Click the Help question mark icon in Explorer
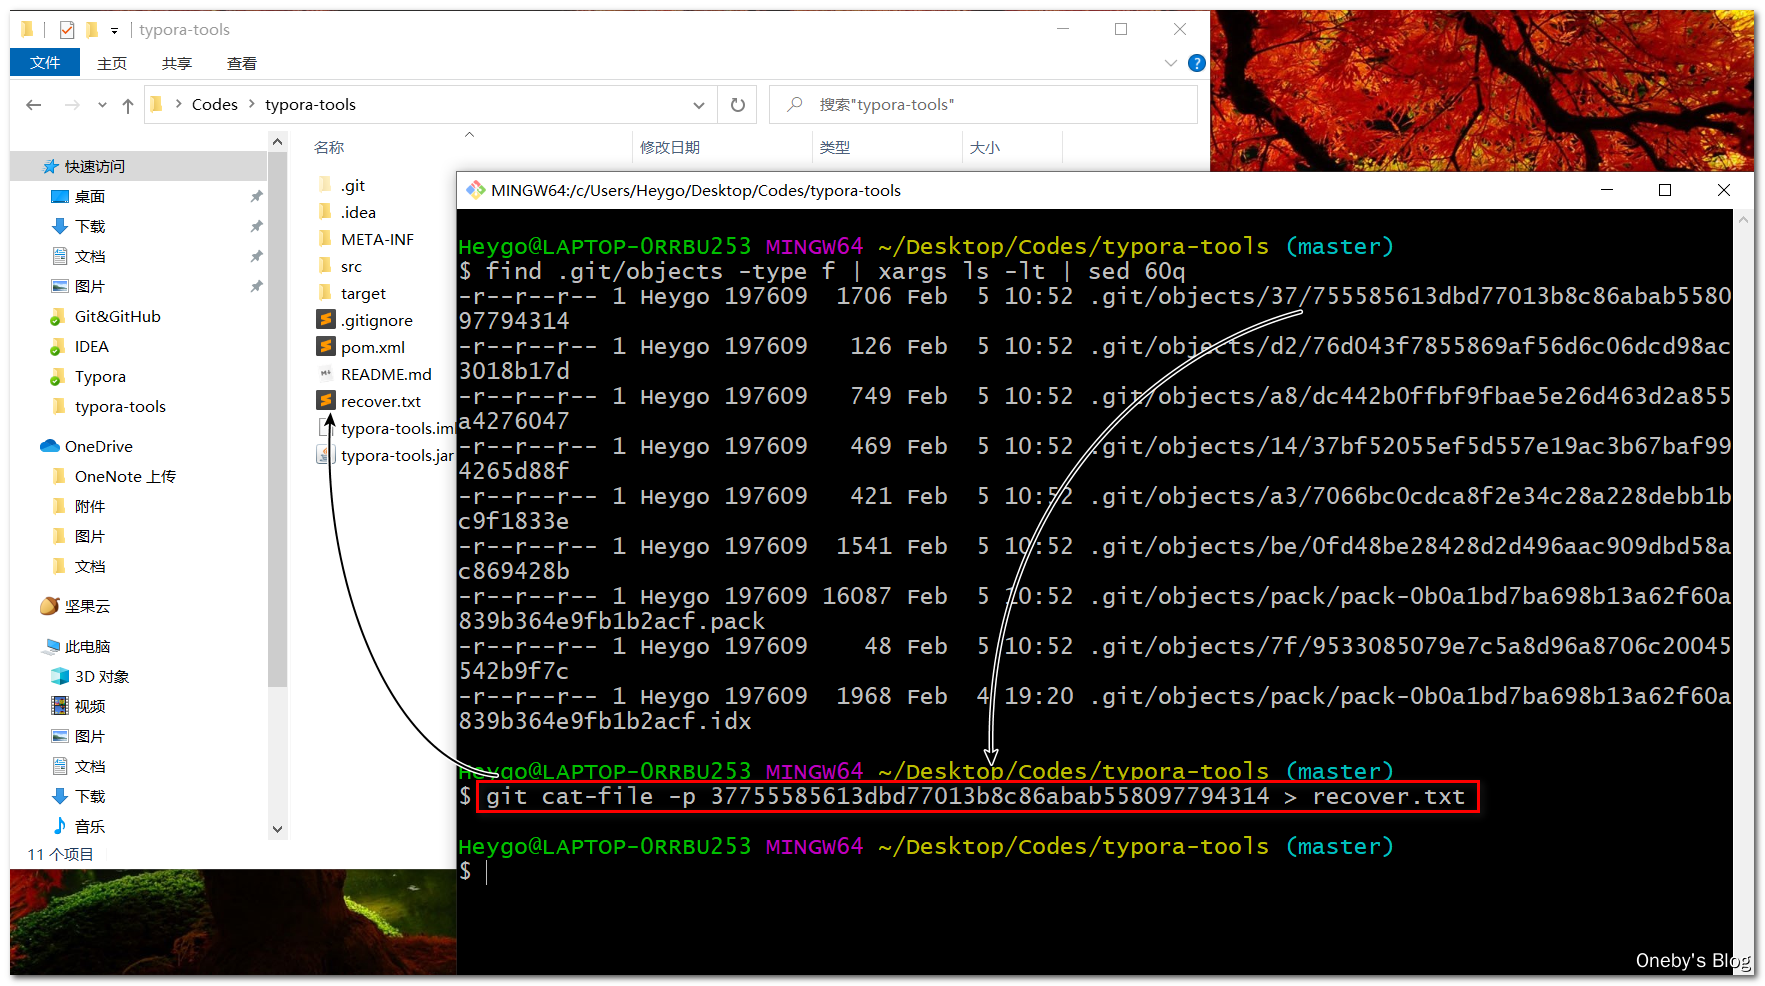This screenshot has height=986, width=1765. tap(1196, 63)
